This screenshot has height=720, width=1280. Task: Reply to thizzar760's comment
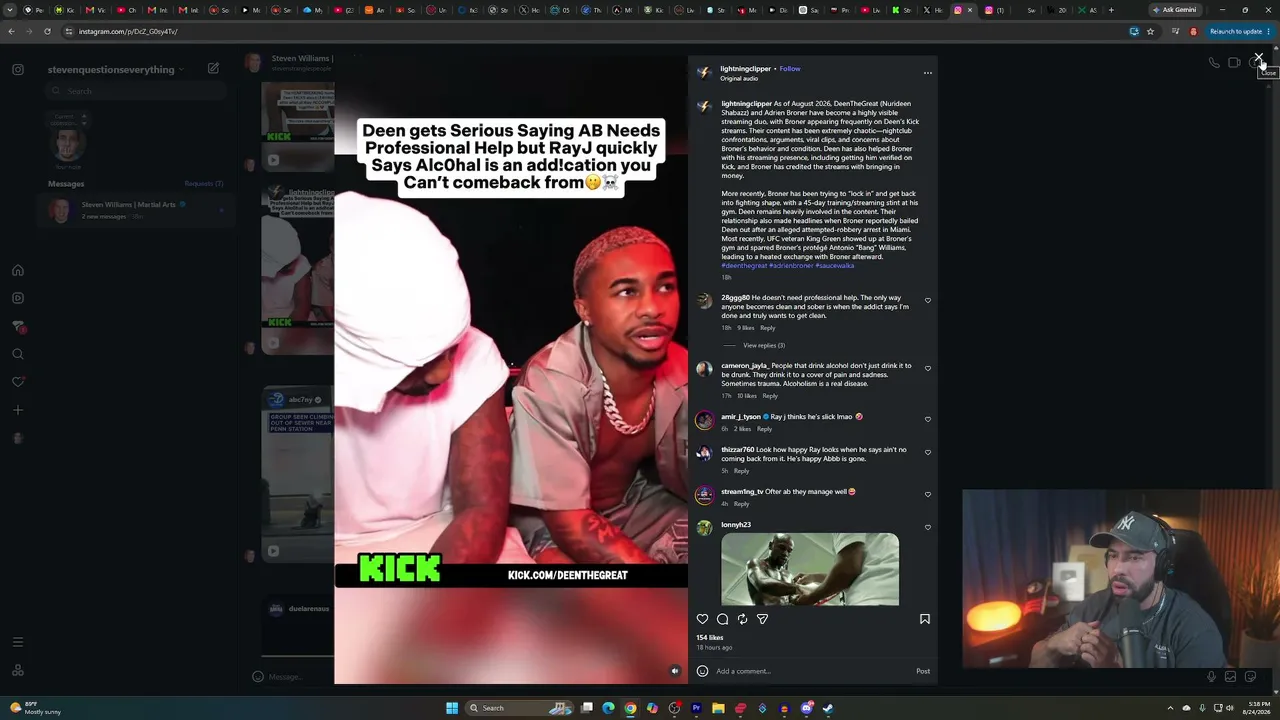741,471
